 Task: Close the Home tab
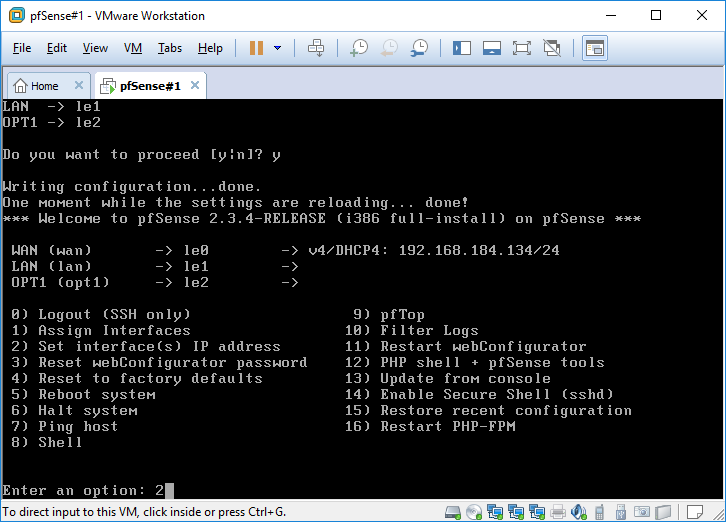tap(79, 85)
